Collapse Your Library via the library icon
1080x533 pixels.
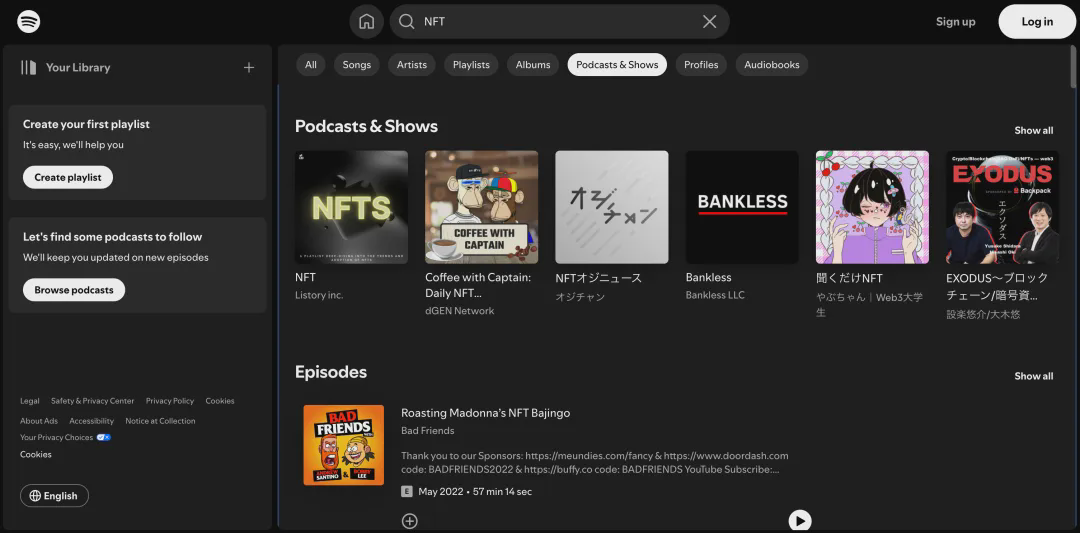coord(28,67)
